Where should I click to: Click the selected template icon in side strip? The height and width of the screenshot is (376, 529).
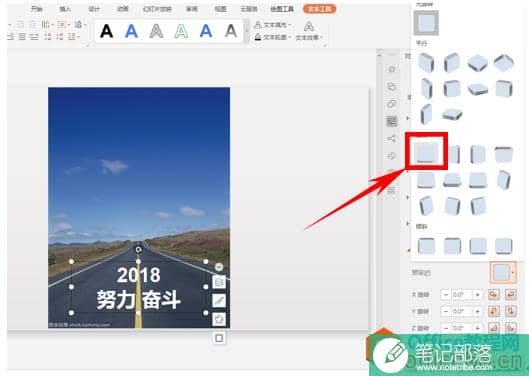pyautogui.click(x=392, y=121)
